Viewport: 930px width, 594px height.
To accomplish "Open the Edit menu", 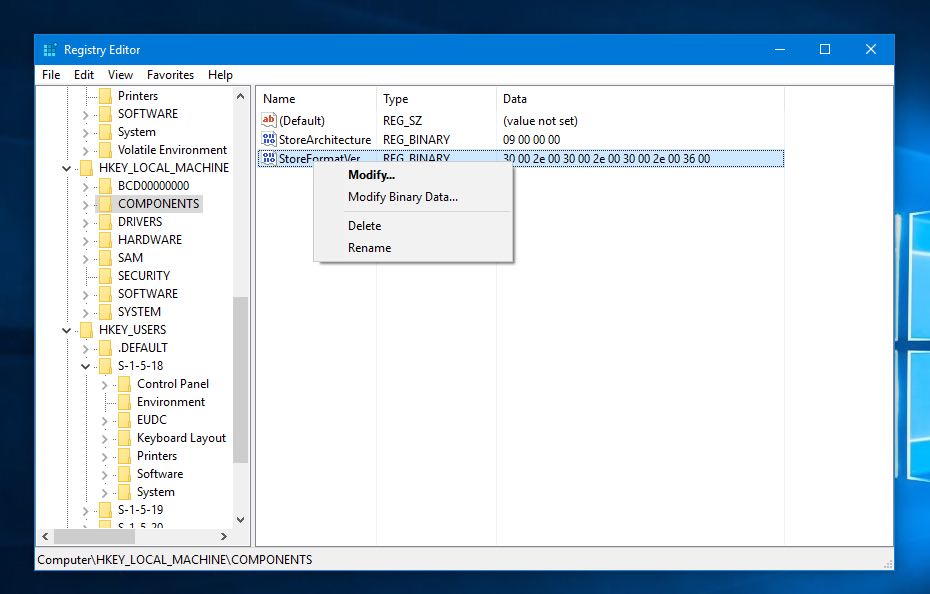I will (x=84, y=75).
